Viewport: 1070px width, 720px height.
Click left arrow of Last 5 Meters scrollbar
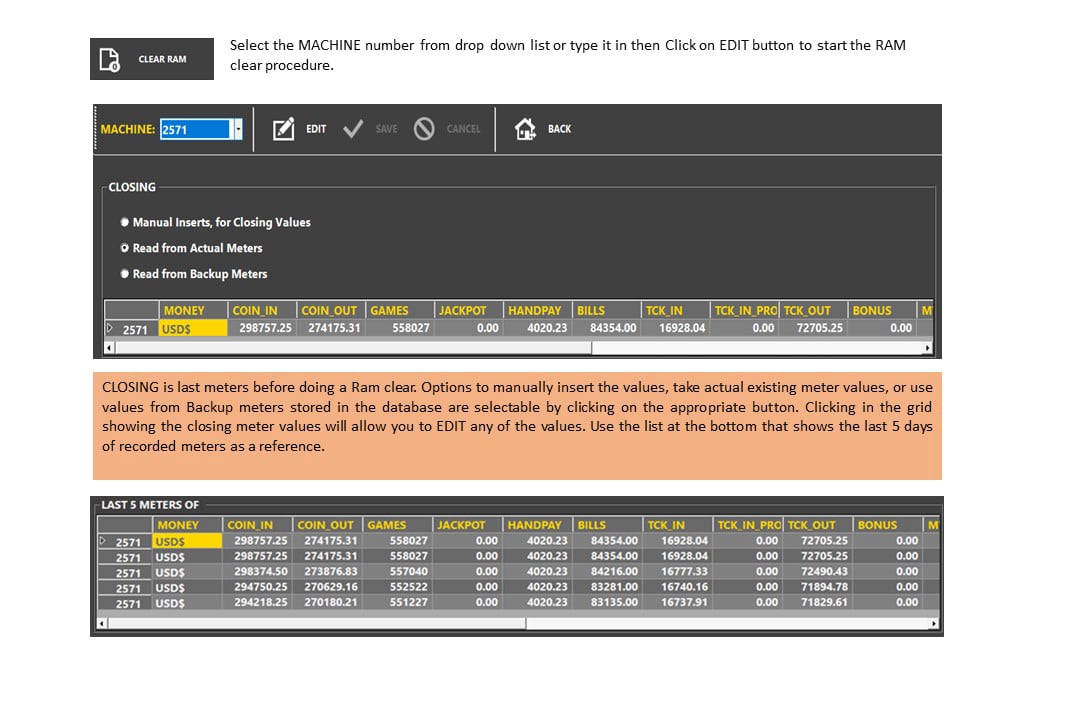[102, 623]
